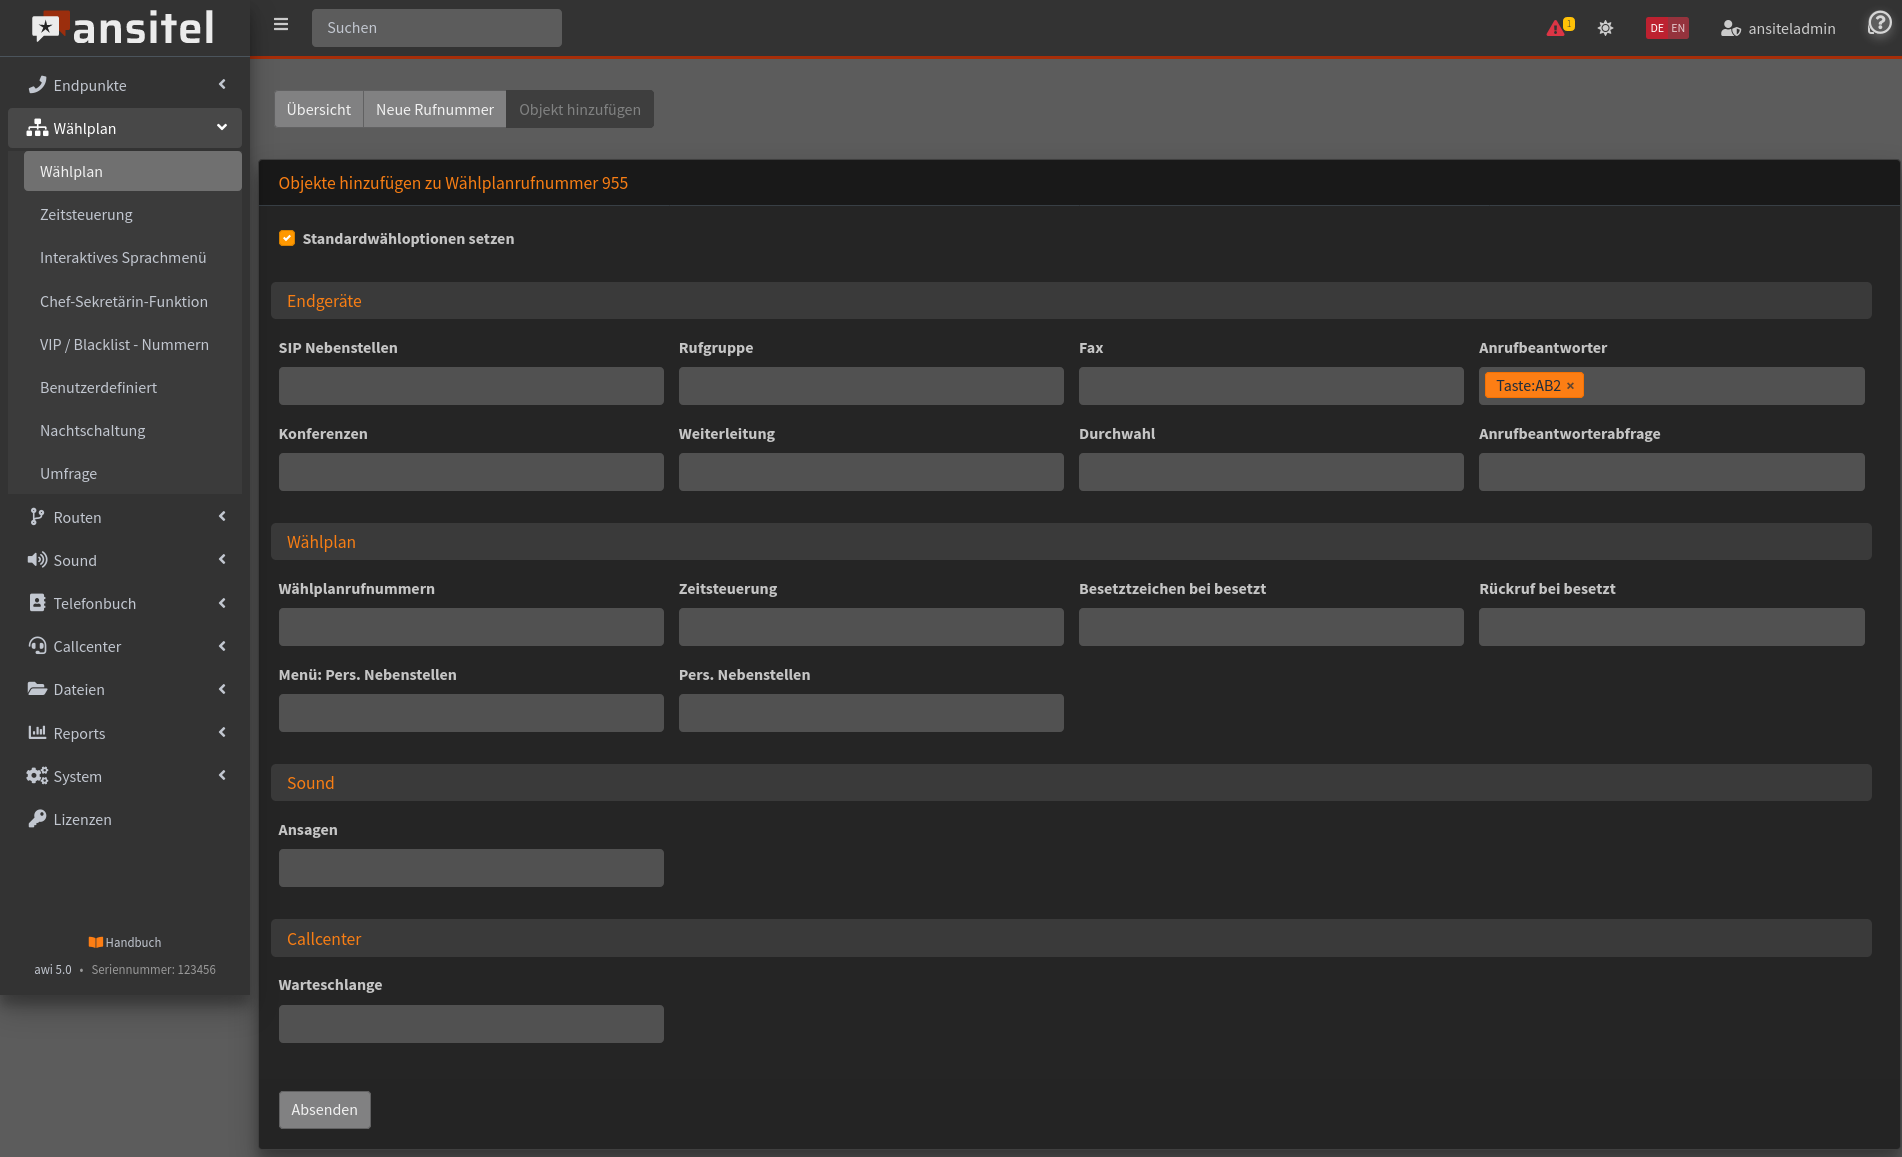
Task: Uncheck Standardwähloptionen setzen checkbox
Action: 287,238
